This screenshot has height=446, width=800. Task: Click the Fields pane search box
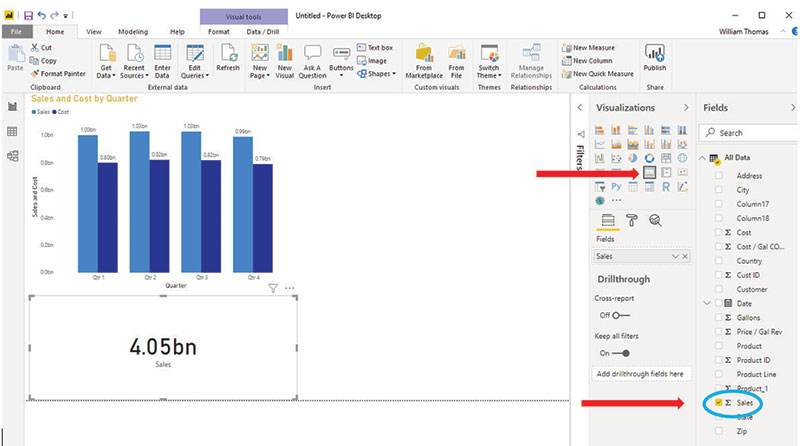tap(750, 132)
